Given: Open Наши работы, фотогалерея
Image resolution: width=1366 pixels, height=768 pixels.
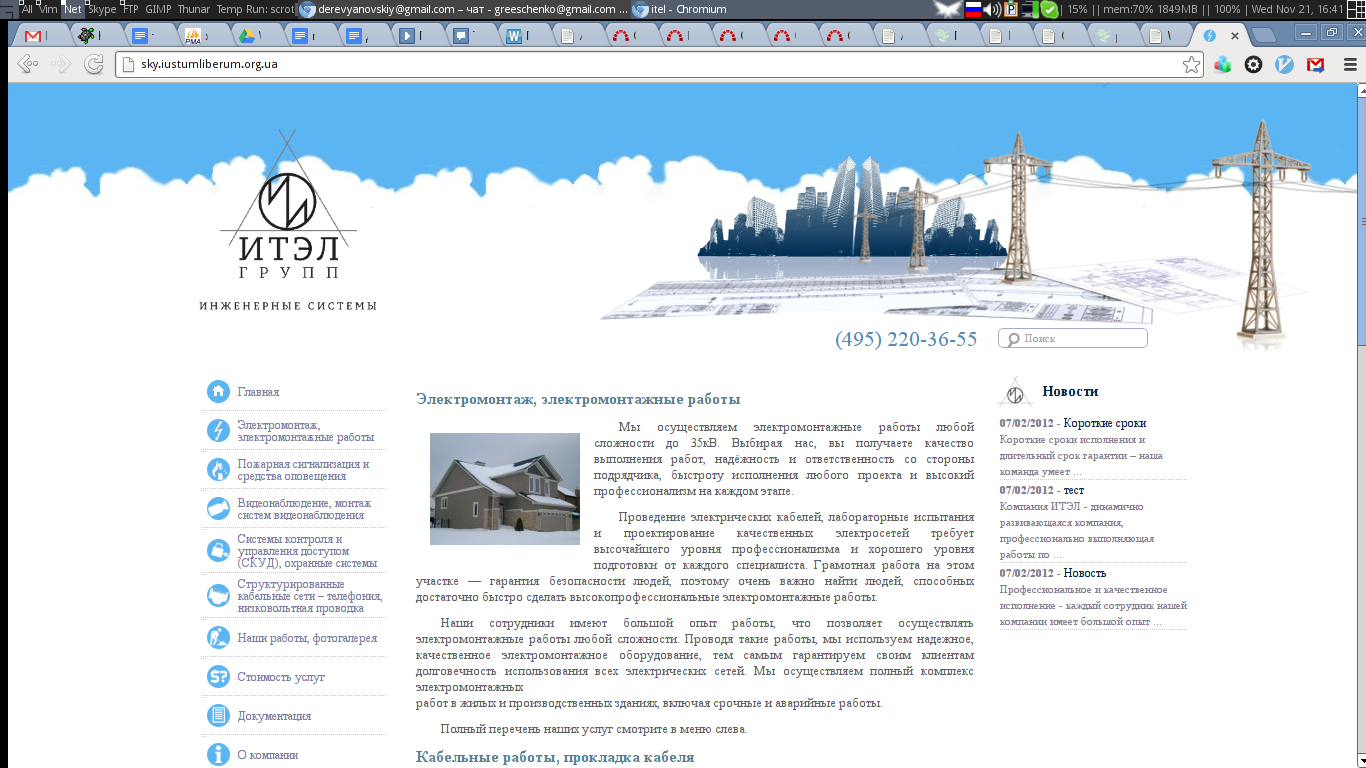Looking at the screenshot, I should (x=307, y=638).
